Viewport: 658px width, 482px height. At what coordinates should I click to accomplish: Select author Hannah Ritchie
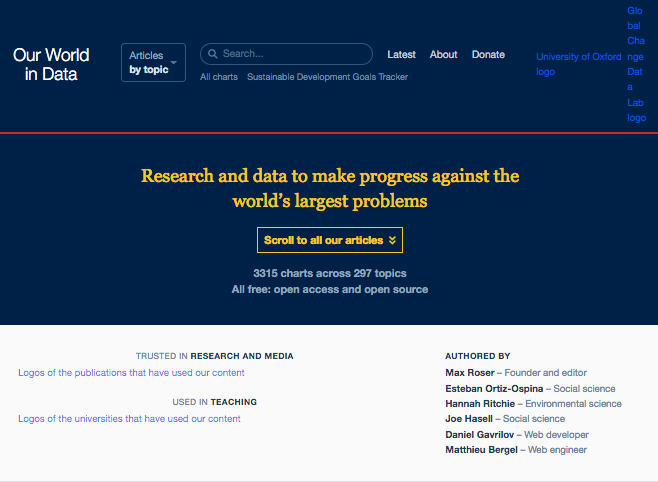click(480, 404)
